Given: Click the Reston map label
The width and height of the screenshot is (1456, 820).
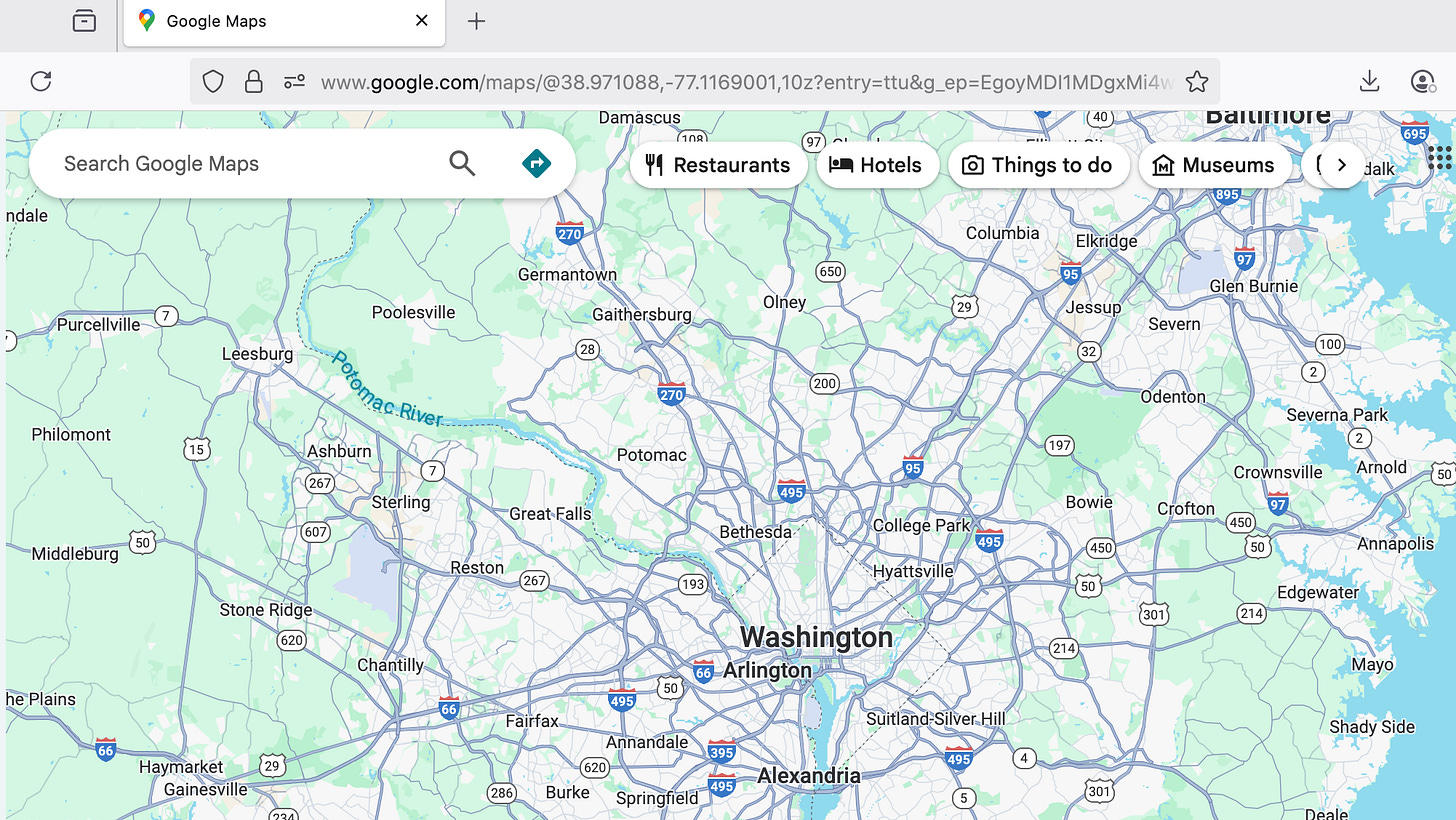Looking at the screenshot, I should 477,567.
